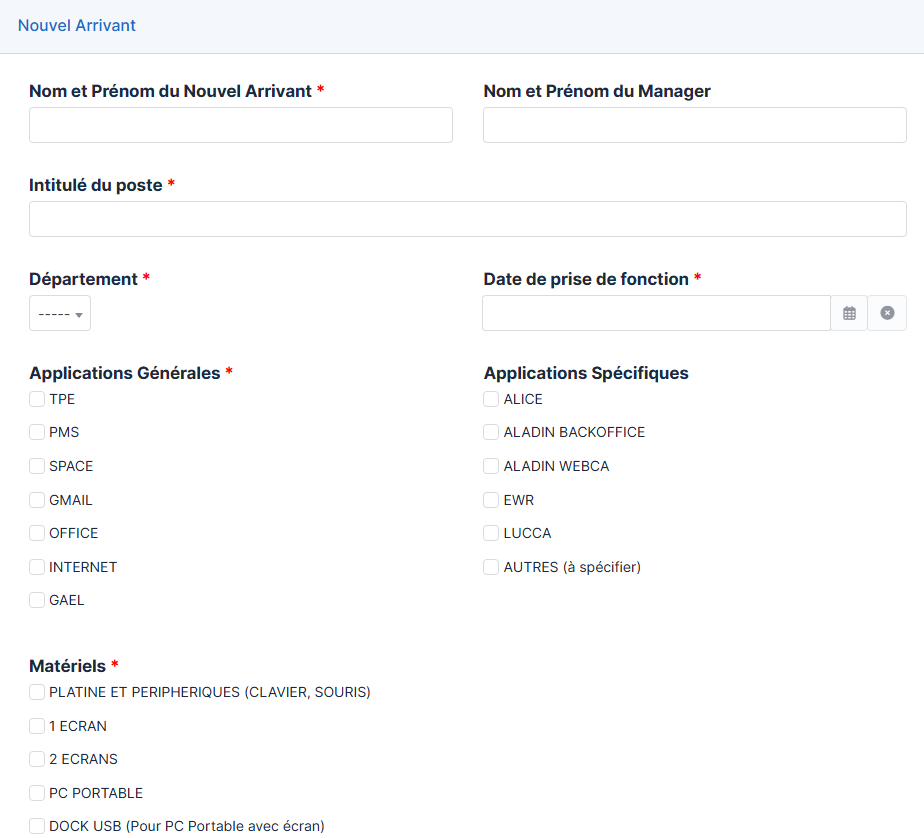Enable the LUCCA checkbox
The image size is (924, 838).
[491, 533]
